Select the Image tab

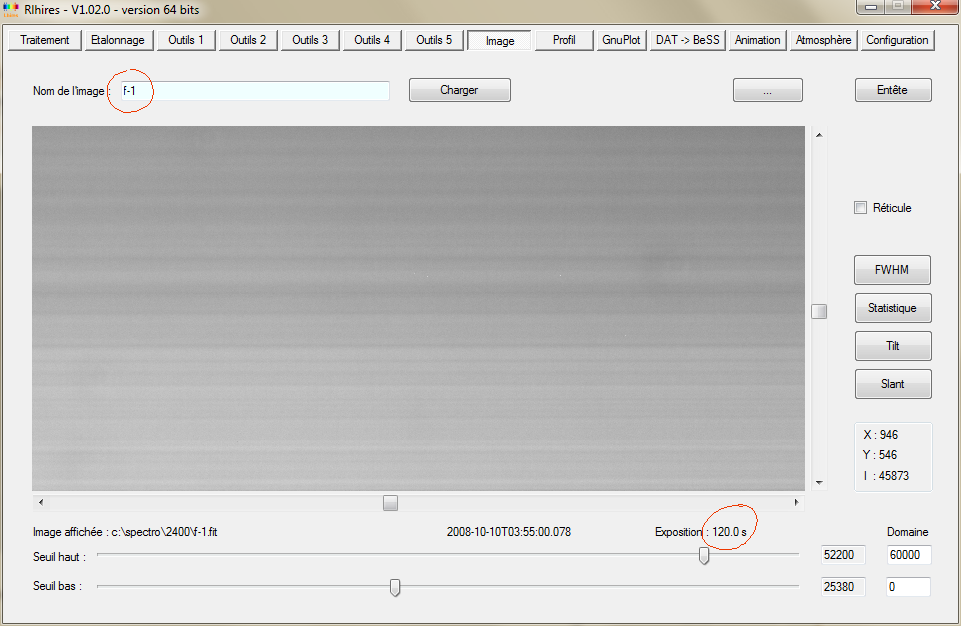pyautogui.click(x=499, y=40)
